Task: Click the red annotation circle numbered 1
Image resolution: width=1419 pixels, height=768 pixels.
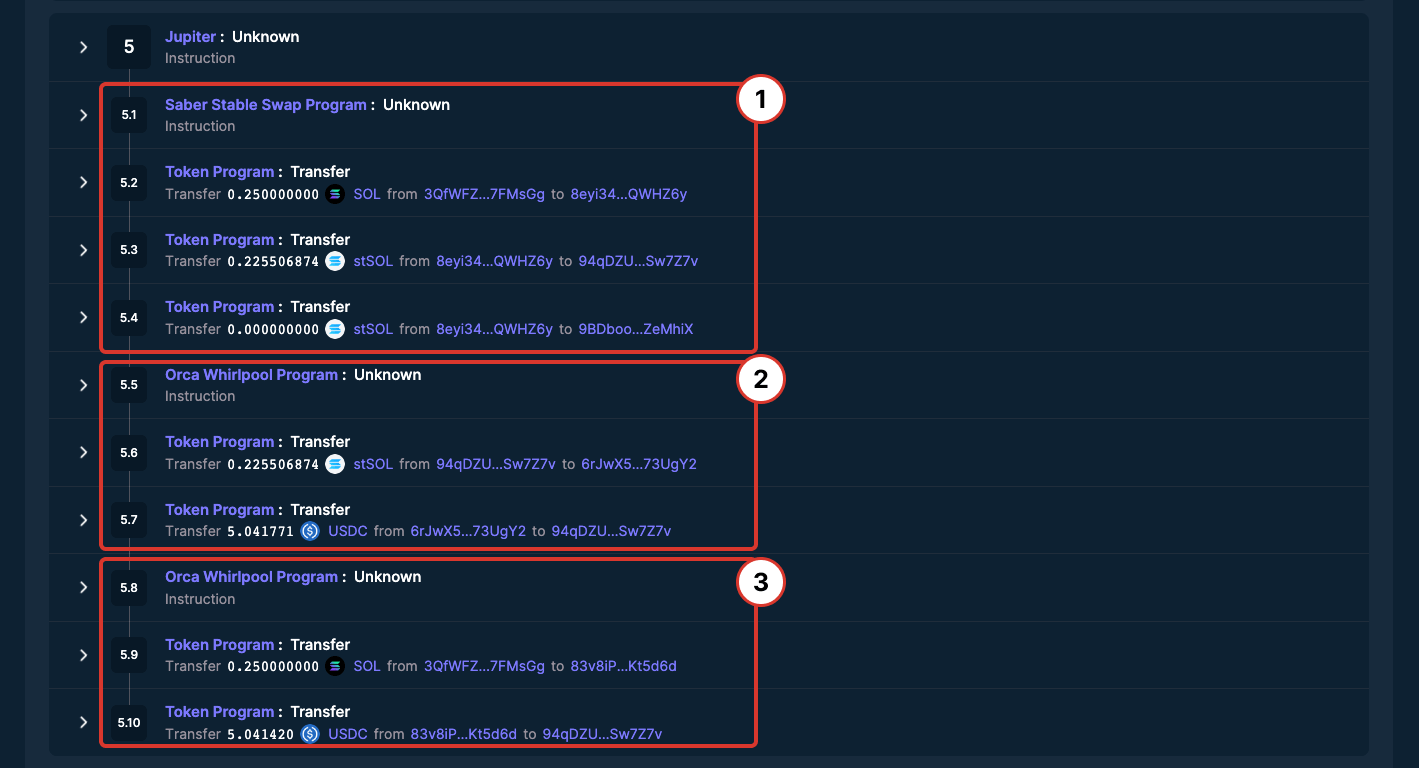Action: (x=760, y=101)
